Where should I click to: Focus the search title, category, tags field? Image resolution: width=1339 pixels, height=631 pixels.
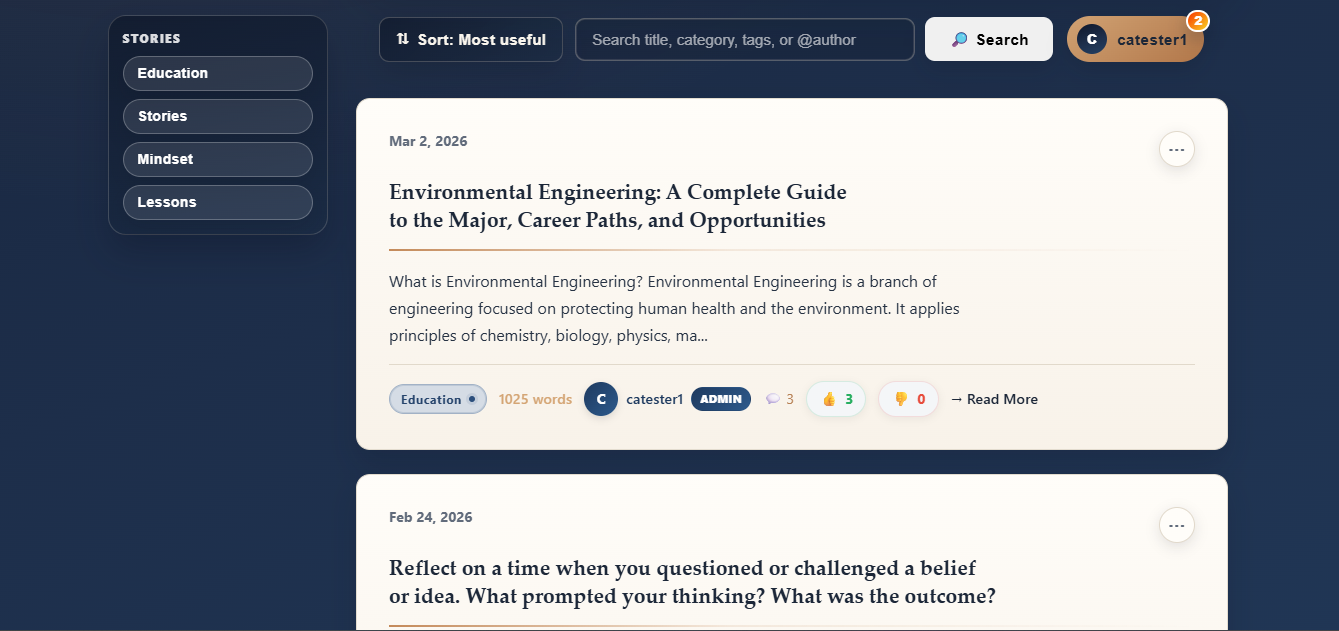[x=744, y=40]
